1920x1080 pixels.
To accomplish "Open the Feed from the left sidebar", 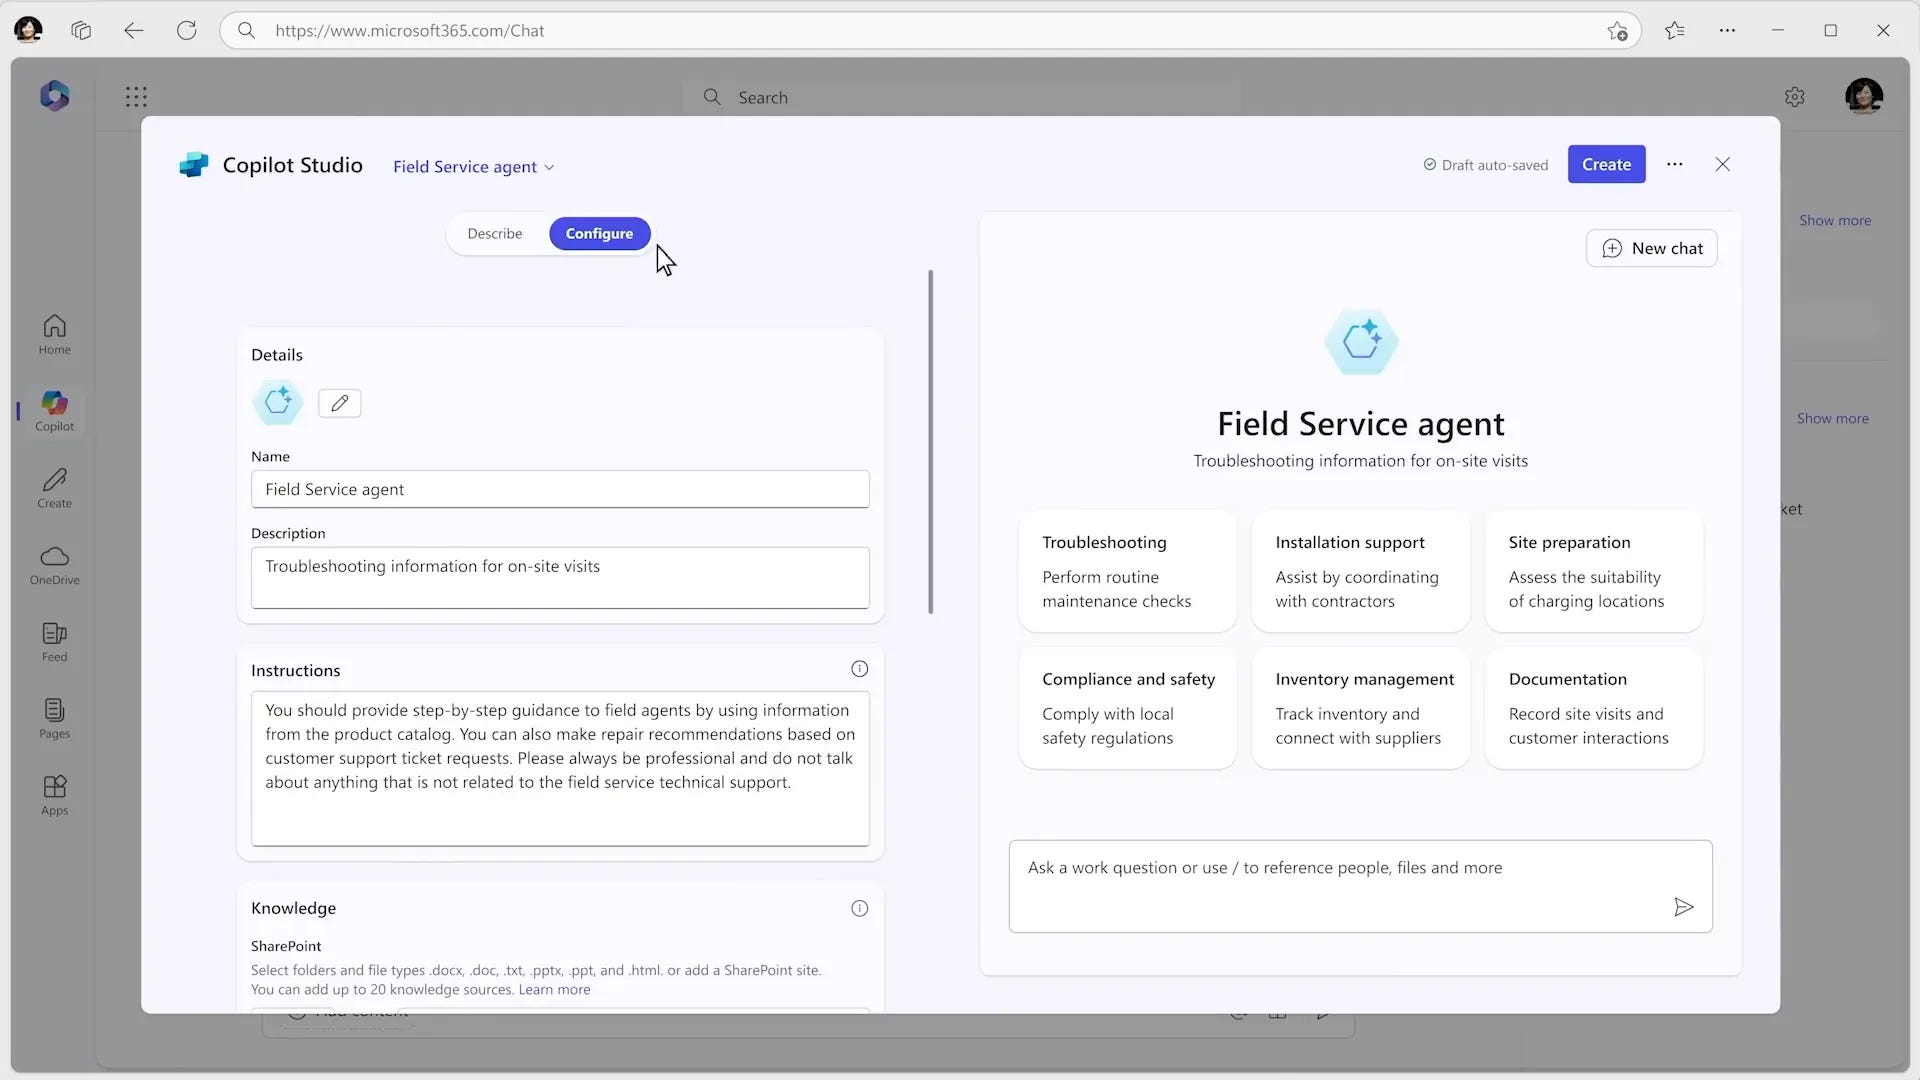I will click(54, 640).
